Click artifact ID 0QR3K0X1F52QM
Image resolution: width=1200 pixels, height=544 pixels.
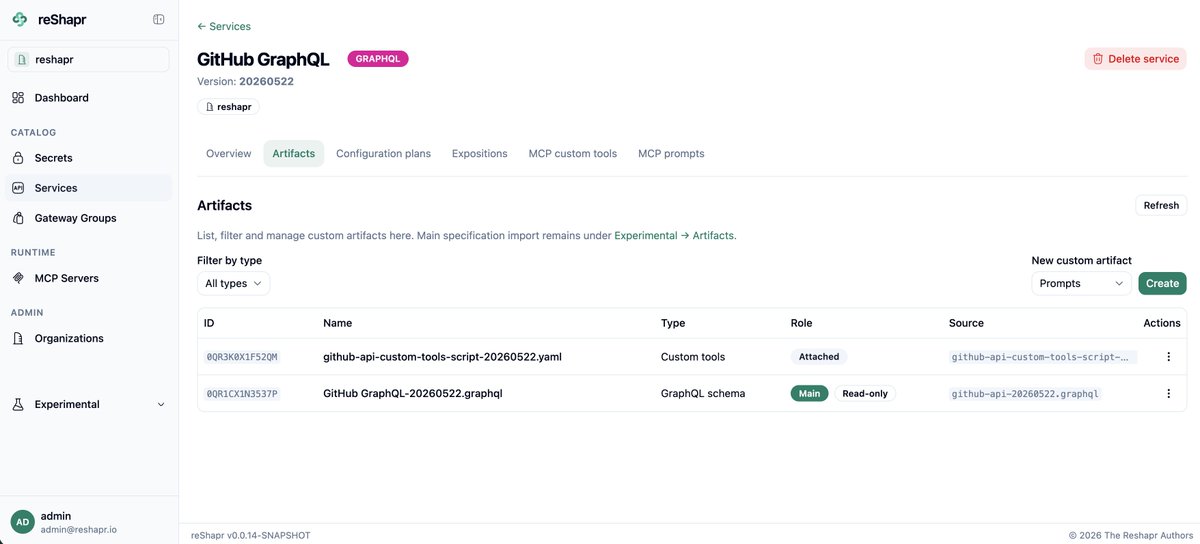pyautogui.click(x=242, y=357)
